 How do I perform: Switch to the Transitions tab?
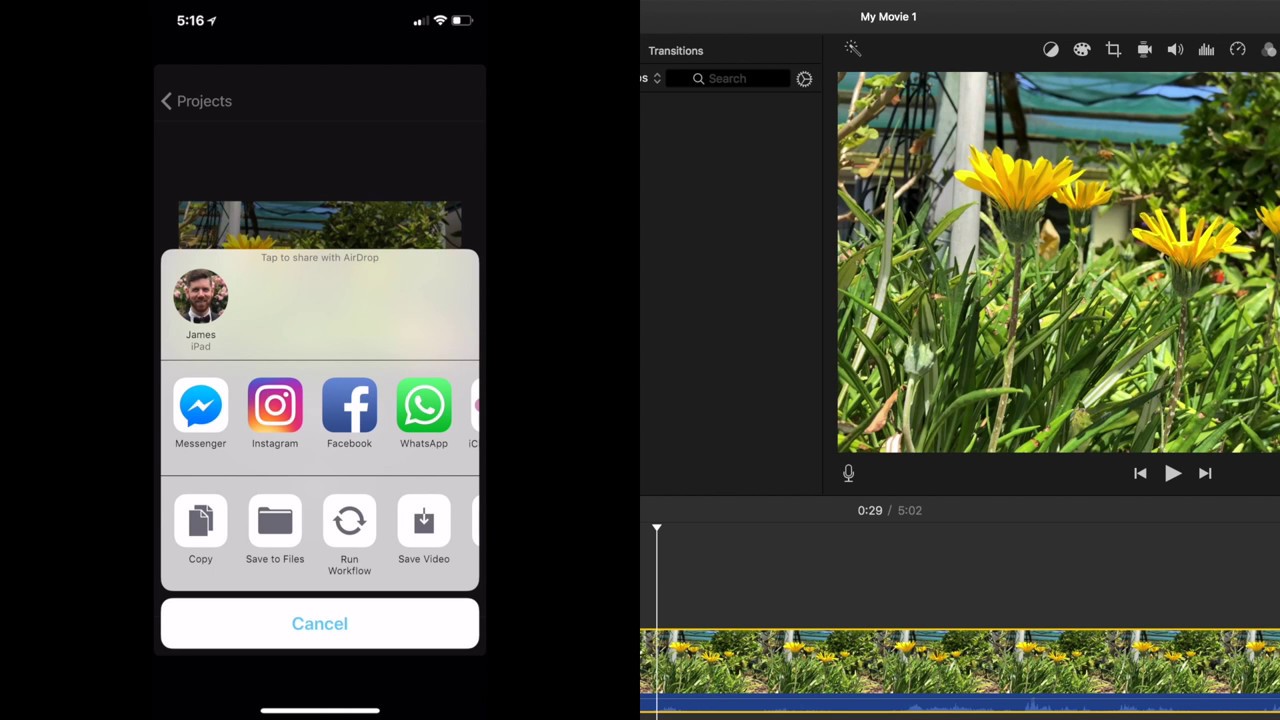pyautogui.click(x=676, y=50)
